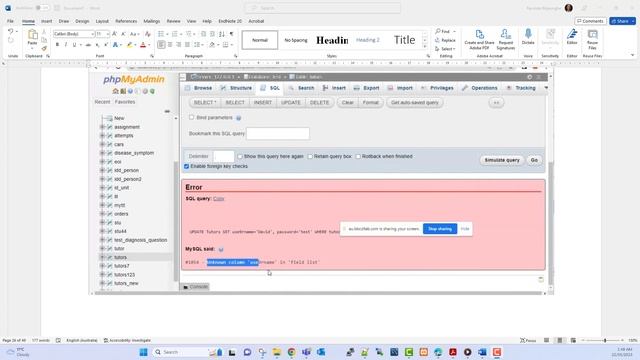Check the Bind parameters checkbox
Screen dimensions: 640x360
coord(191,118)
